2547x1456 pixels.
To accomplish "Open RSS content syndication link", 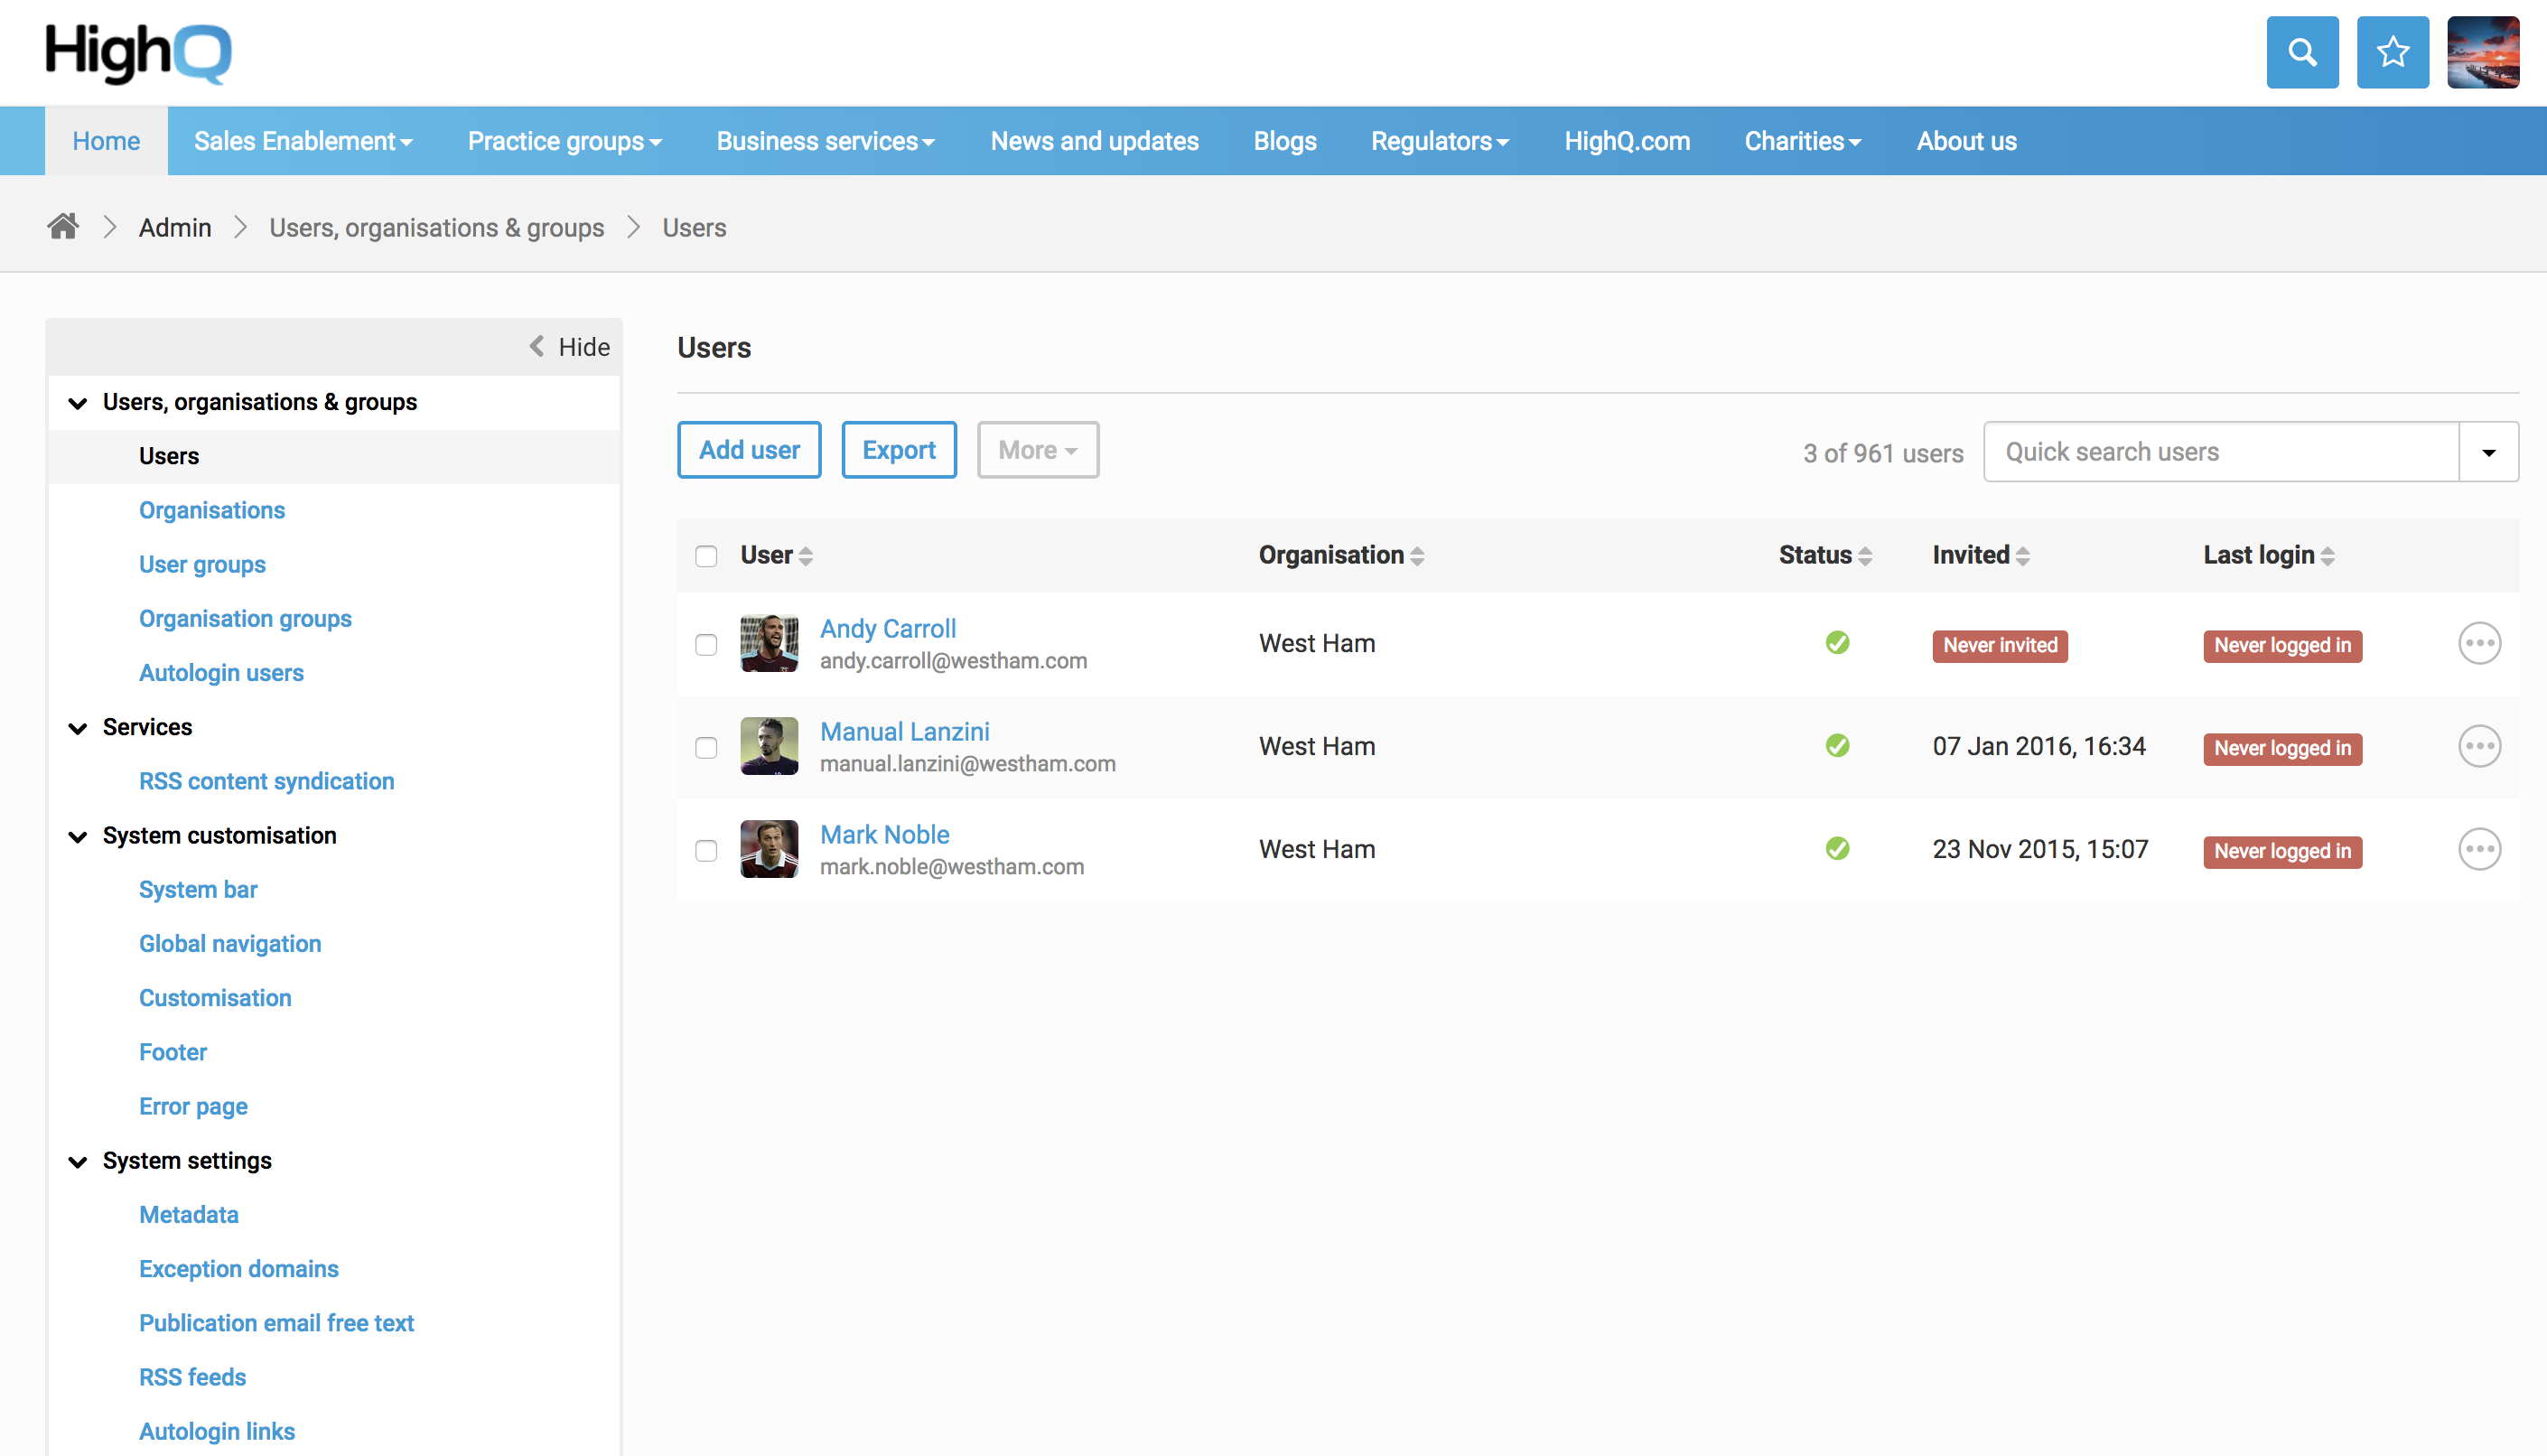I will pos(266,781).
